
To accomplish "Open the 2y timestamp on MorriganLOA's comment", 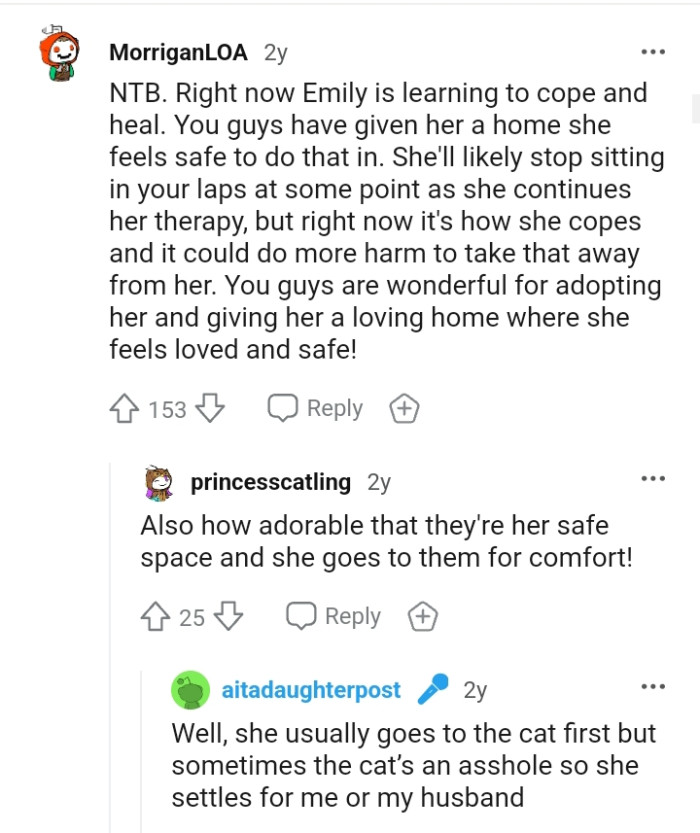I will pos(273,53).
